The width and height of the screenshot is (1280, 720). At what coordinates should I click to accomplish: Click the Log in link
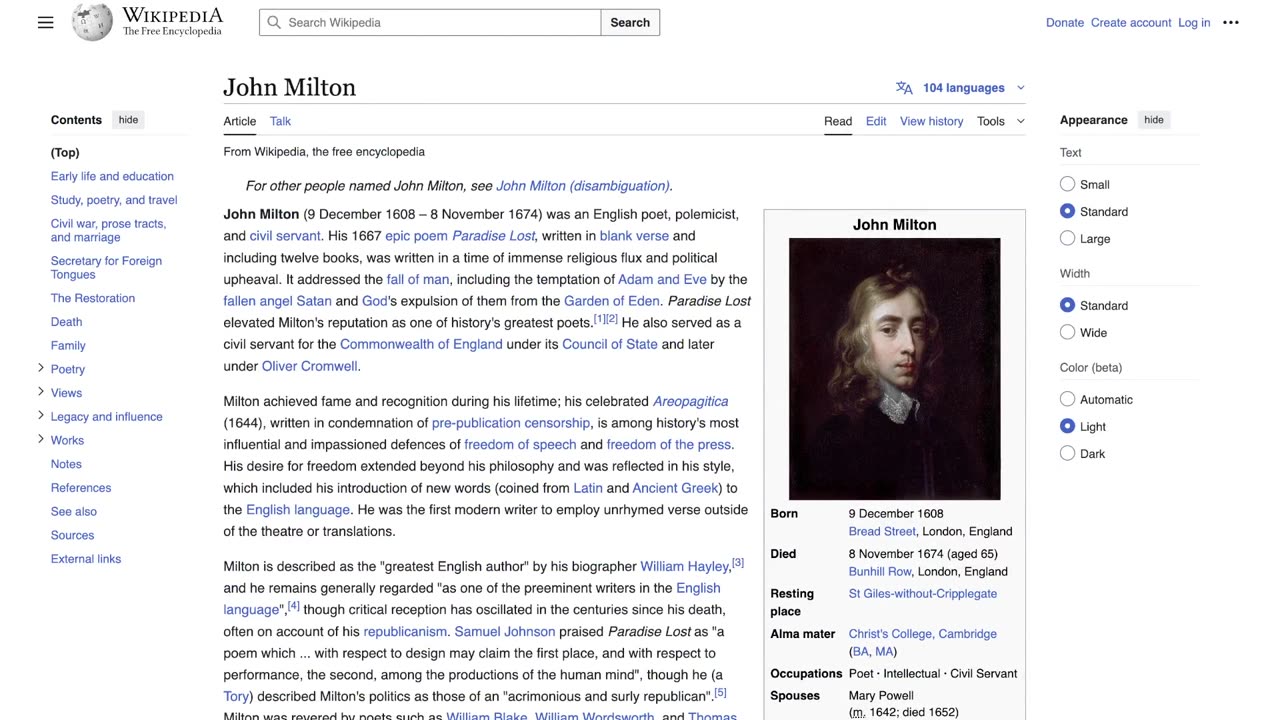coord(1194,23)
